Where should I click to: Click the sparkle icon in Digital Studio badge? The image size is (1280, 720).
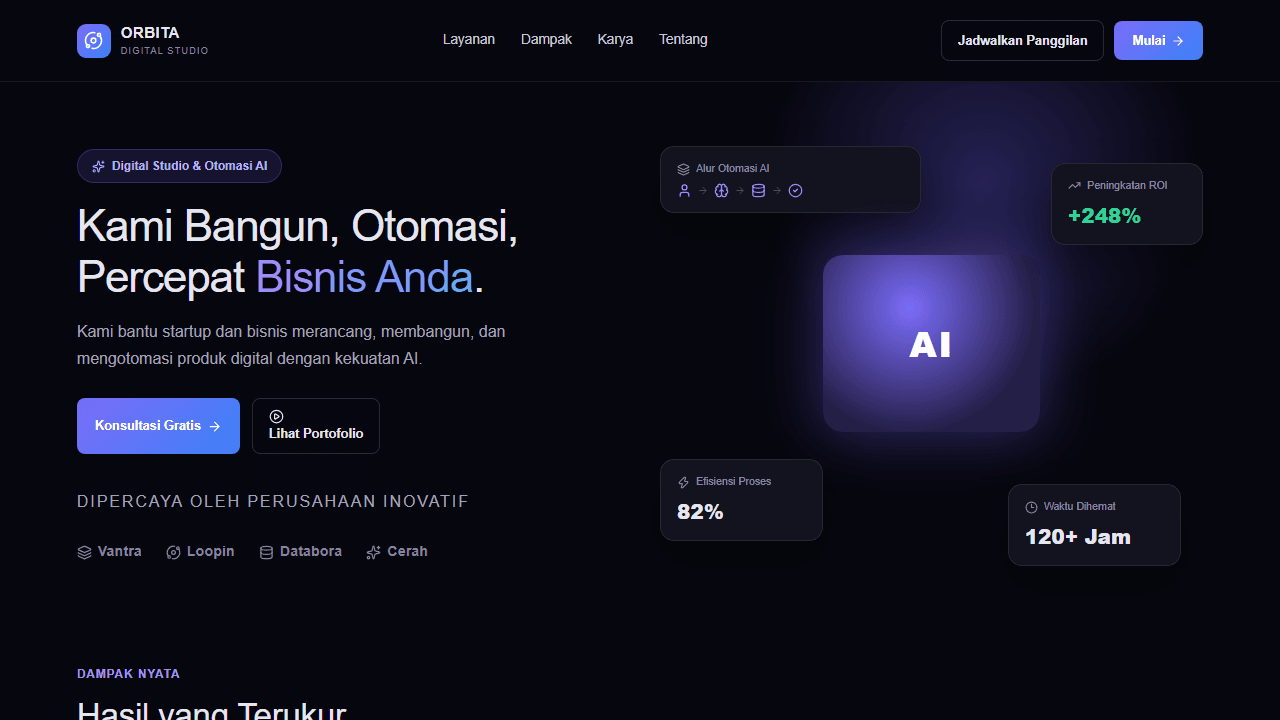pyautogui.click(x=98, y=166)
